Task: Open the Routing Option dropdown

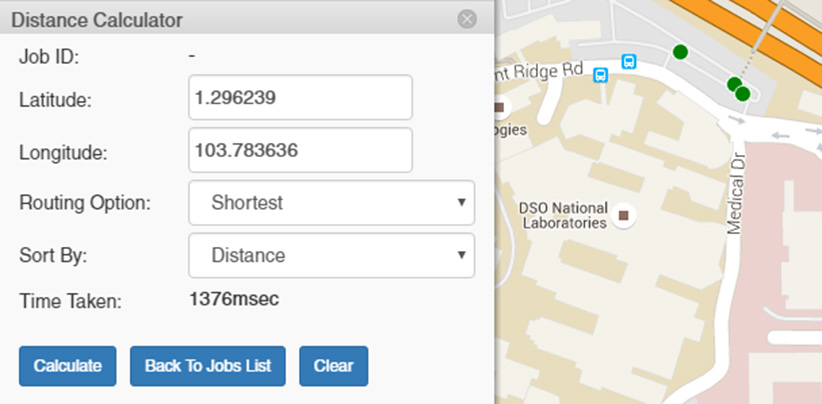Action: (x=331, y=203)
